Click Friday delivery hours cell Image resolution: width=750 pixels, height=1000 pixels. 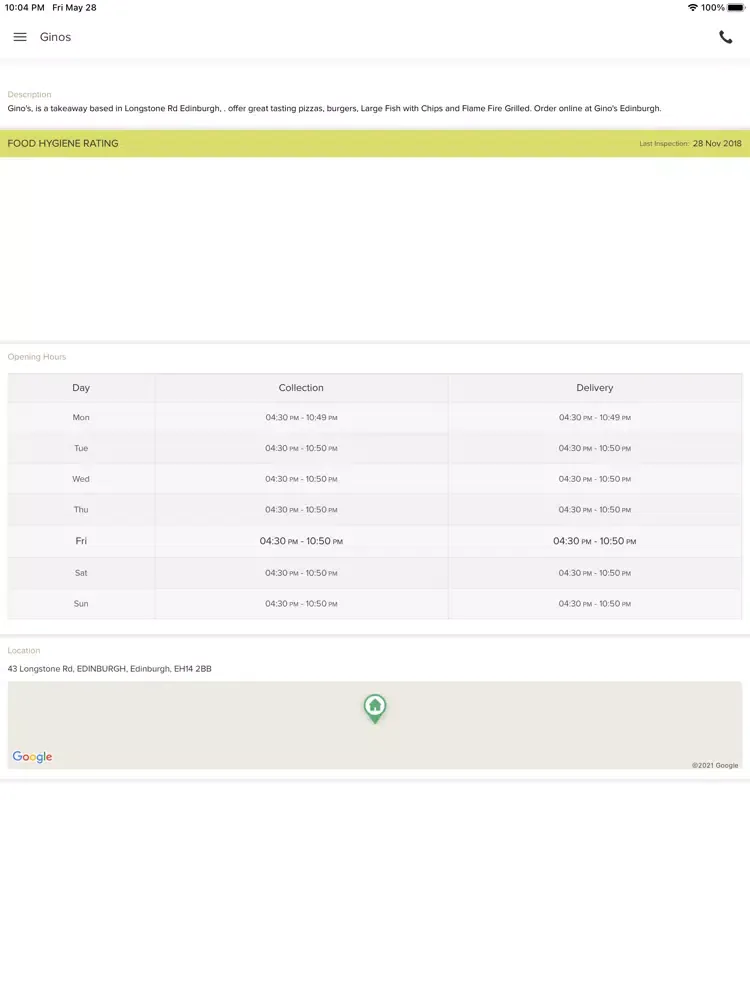pyautogui.click(x=594, y=541)
